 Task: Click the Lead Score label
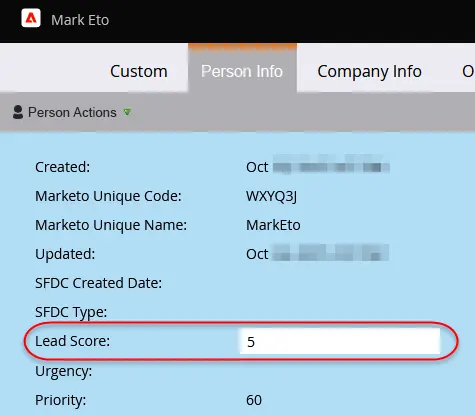pos(72,341)
